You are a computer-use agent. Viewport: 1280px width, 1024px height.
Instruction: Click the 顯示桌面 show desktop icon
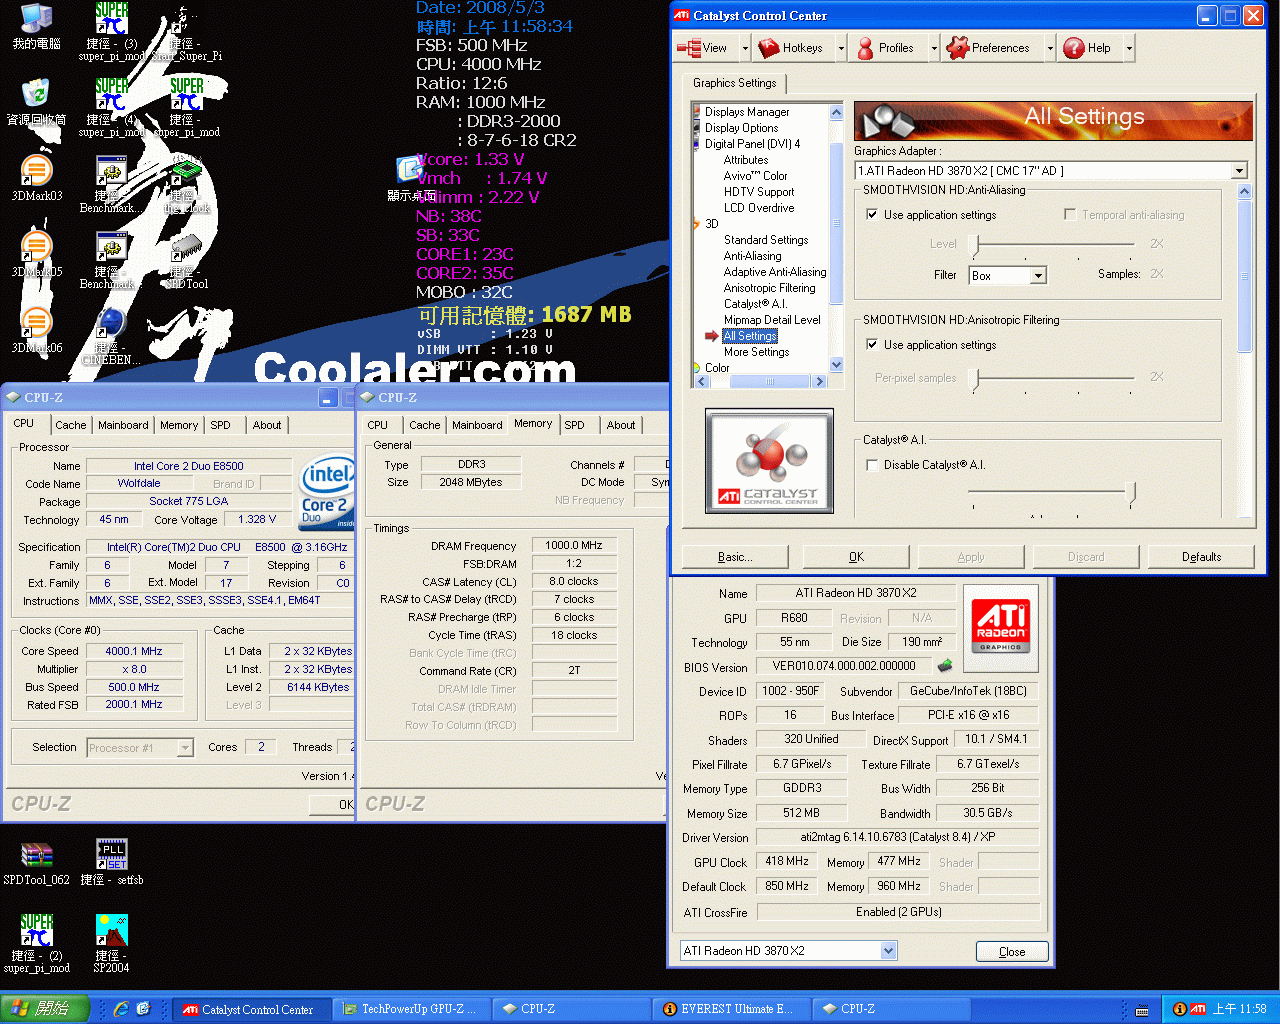tap(410, 178)
